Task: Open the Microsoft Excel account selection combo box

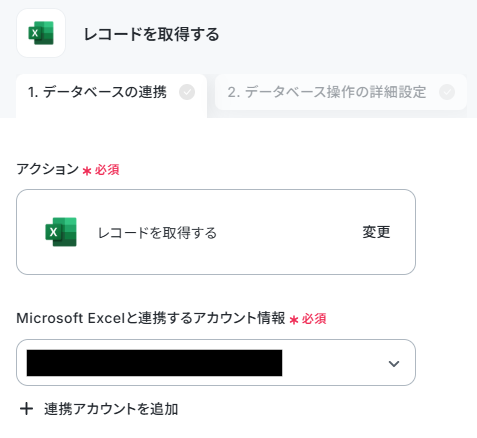Action: [216, 363]
